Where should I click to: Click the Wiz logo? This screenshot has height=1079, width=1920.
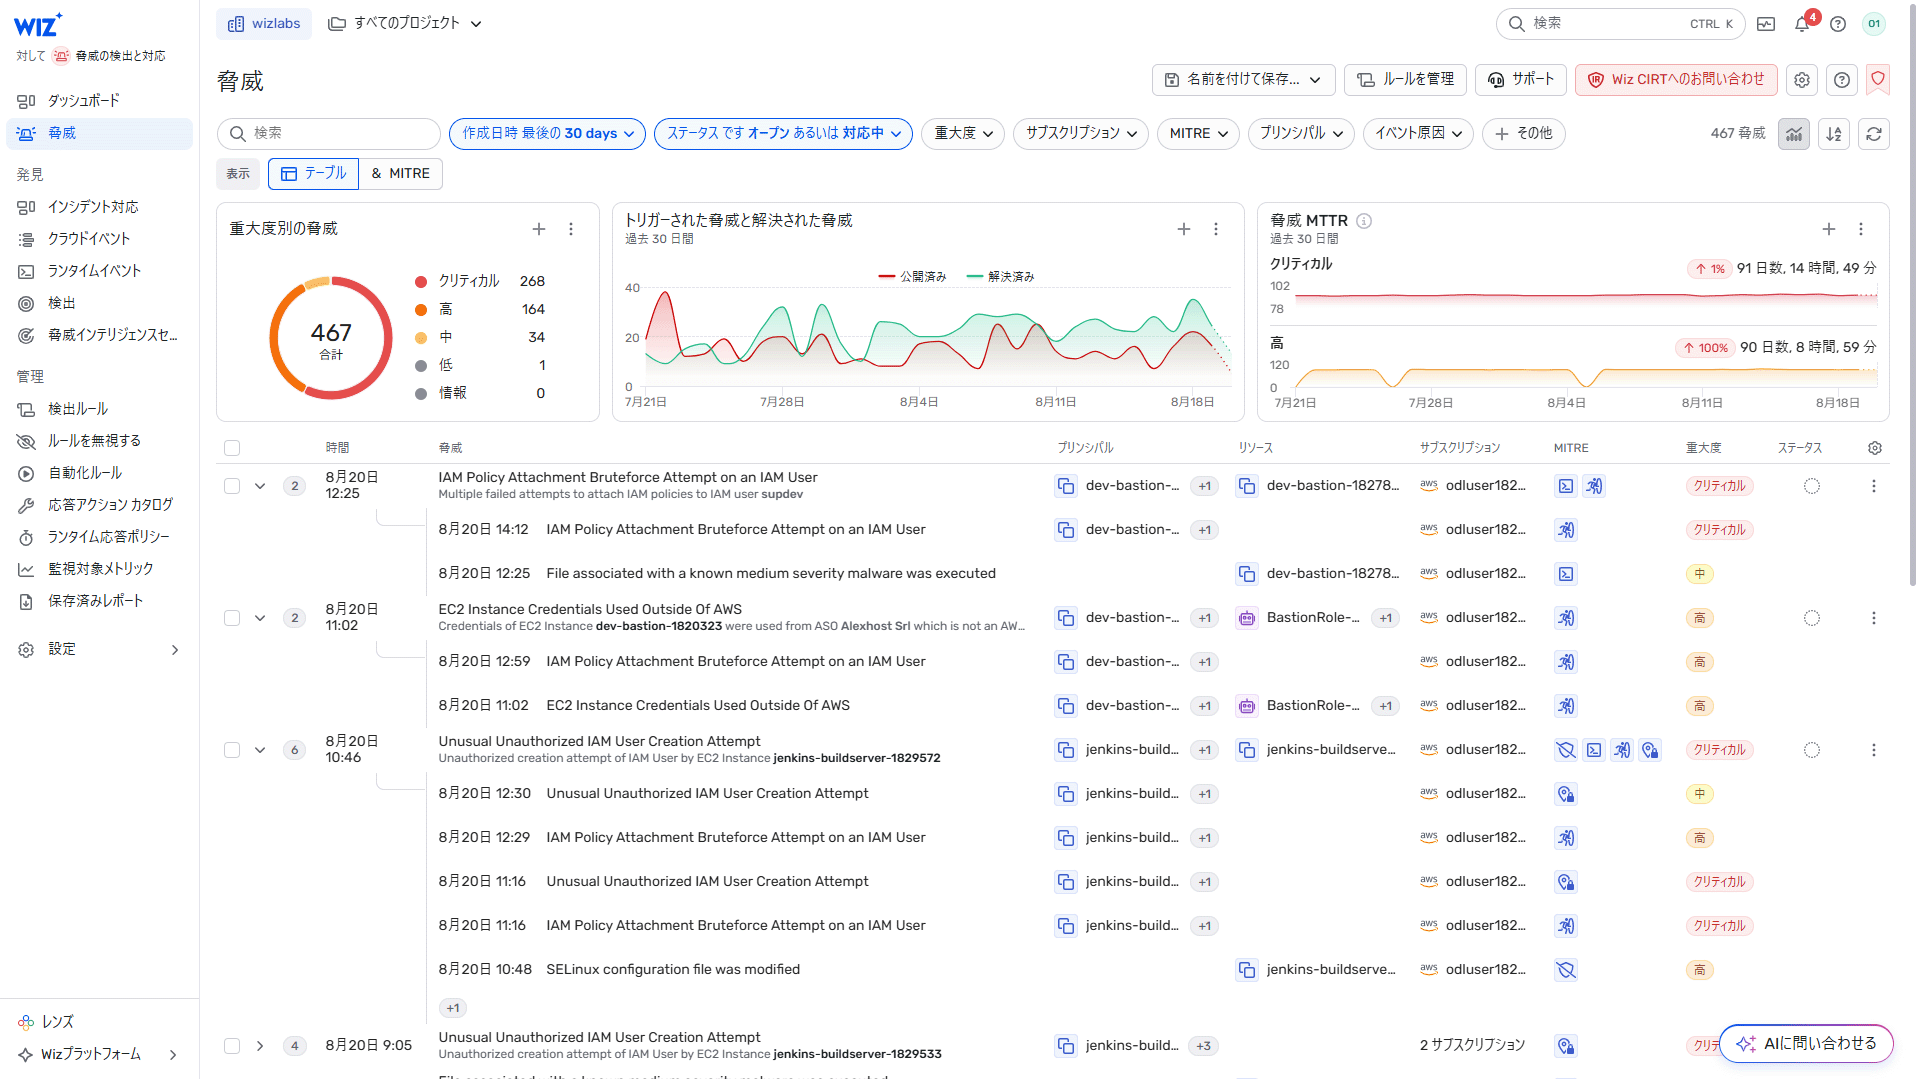(x=36, y=24)
